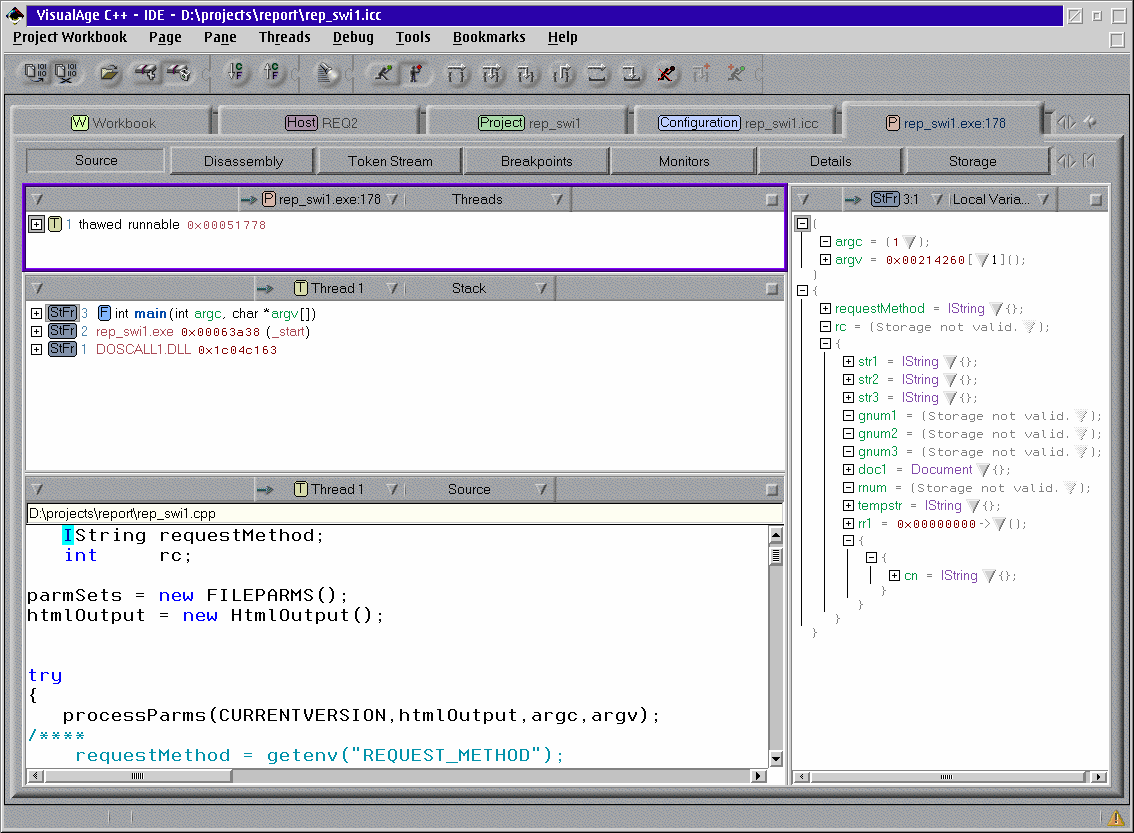This screenshot has height=833, width=1134.
Task: Click the source pane vertical scrollbar up arrow
Action: (x=776, y=536)
